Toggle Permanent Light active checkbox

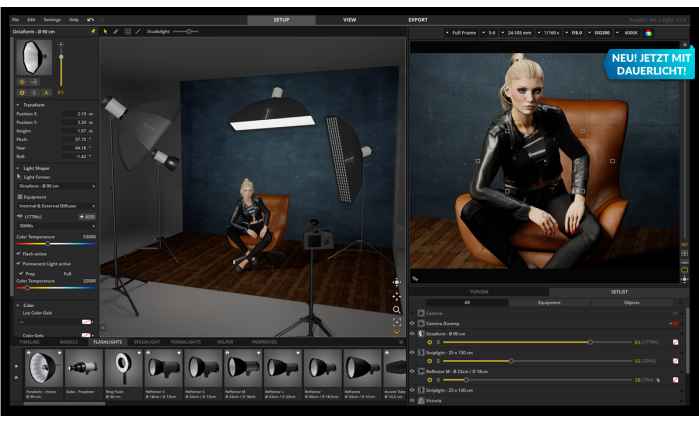(18, 263)
